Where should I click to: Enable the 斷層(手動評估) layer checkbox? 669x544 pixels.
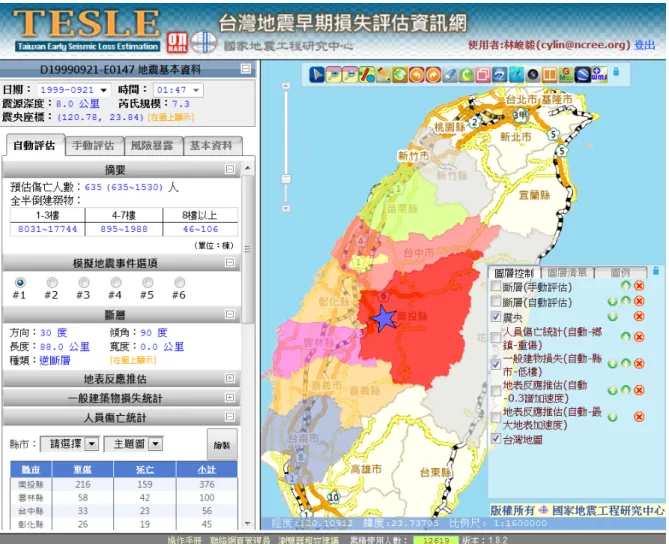(495, 286)
